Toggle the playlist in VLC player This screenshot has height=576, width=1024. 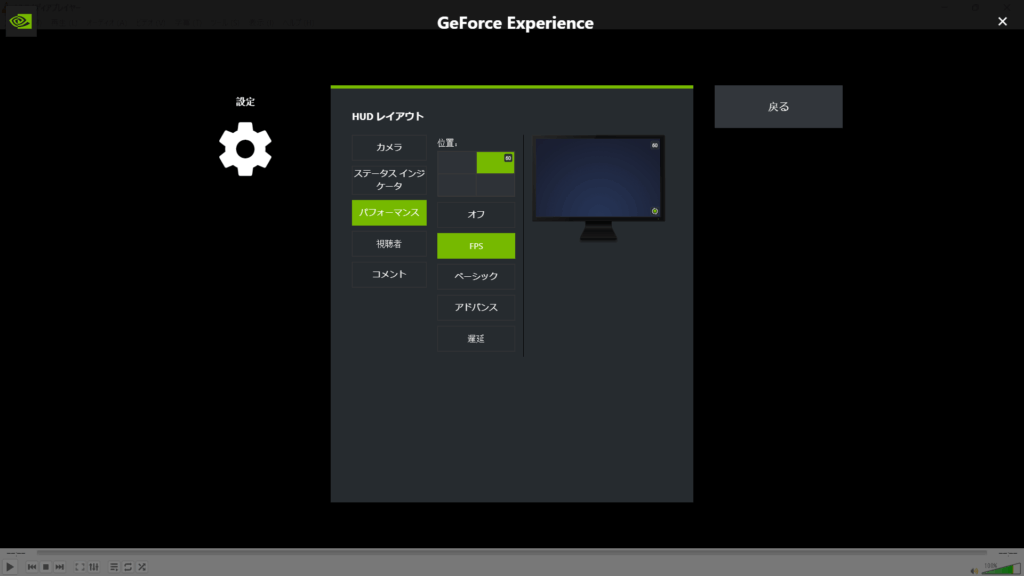click(x=114, y=567)
